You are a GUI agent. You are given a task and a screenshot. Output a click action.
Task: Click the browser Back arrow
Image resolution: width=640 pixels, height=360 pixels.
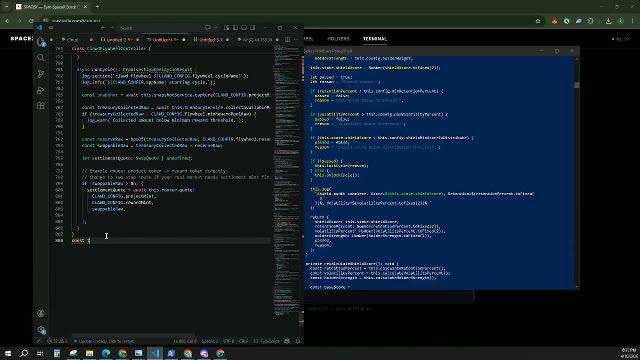coord(7,21)
